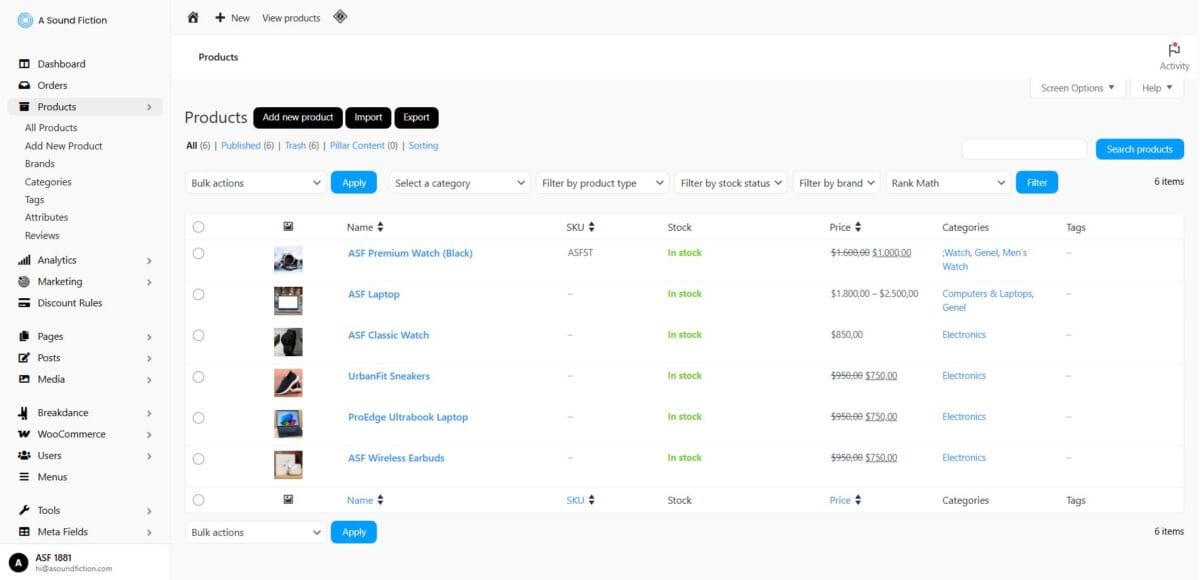Toggle the select-all checkbox in table header
The image size is (1200, 580).
[198, 228]
